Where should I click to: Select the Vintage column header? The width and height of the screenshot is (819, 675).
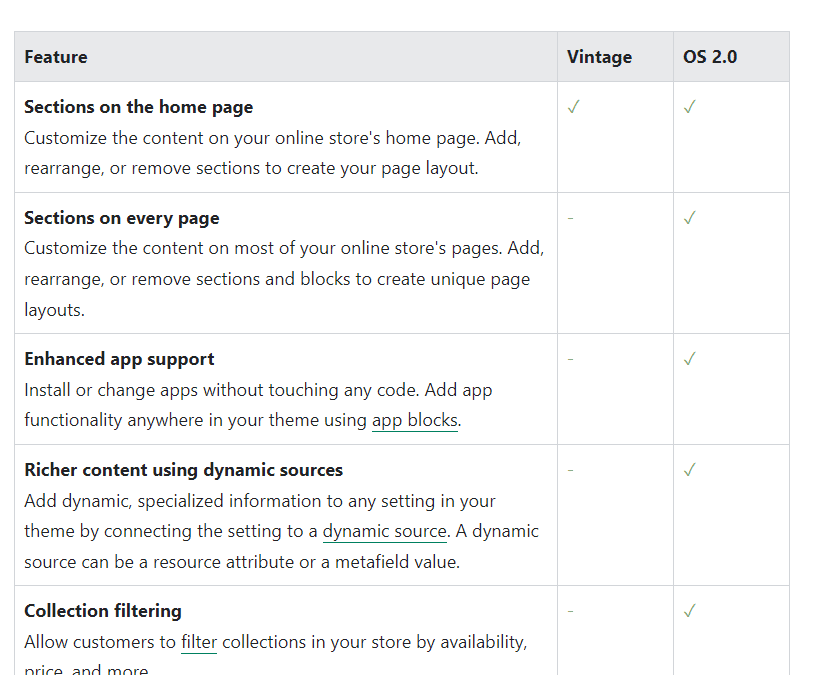click(x=599, y=57)
